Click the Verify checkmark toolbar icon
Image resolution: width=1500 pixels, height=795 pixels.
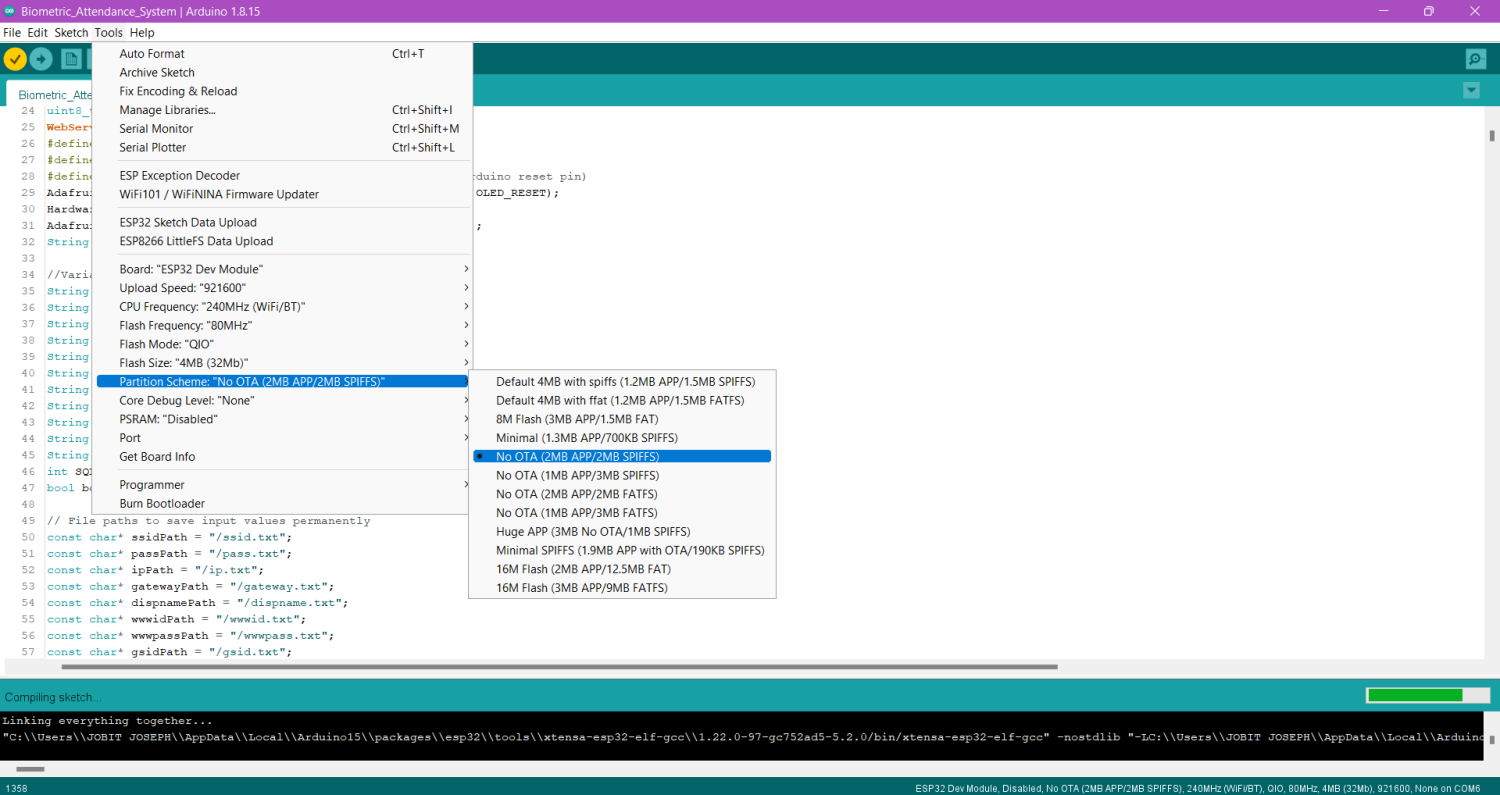(x=15, y=59)
